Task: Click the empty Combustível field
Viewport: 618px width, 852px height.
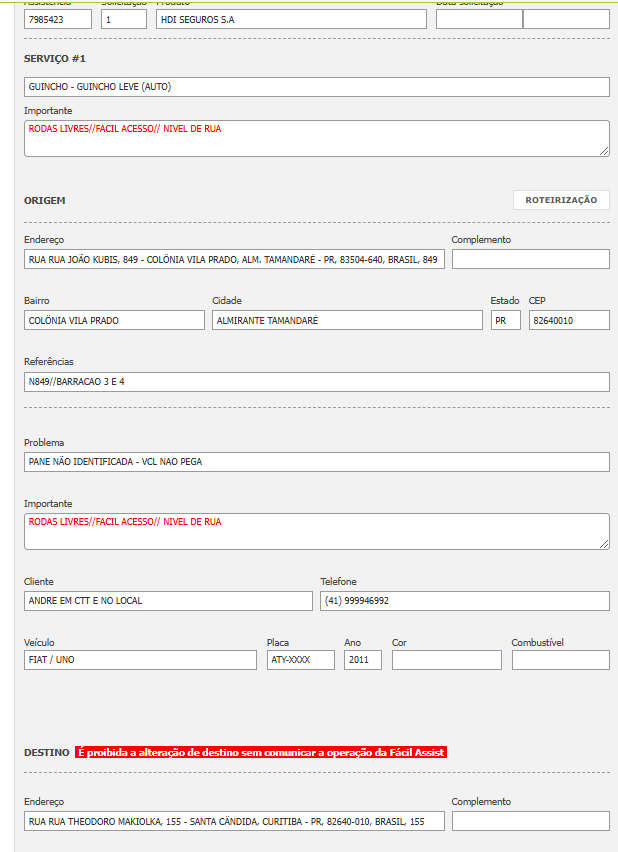Action: coord(560,660)
